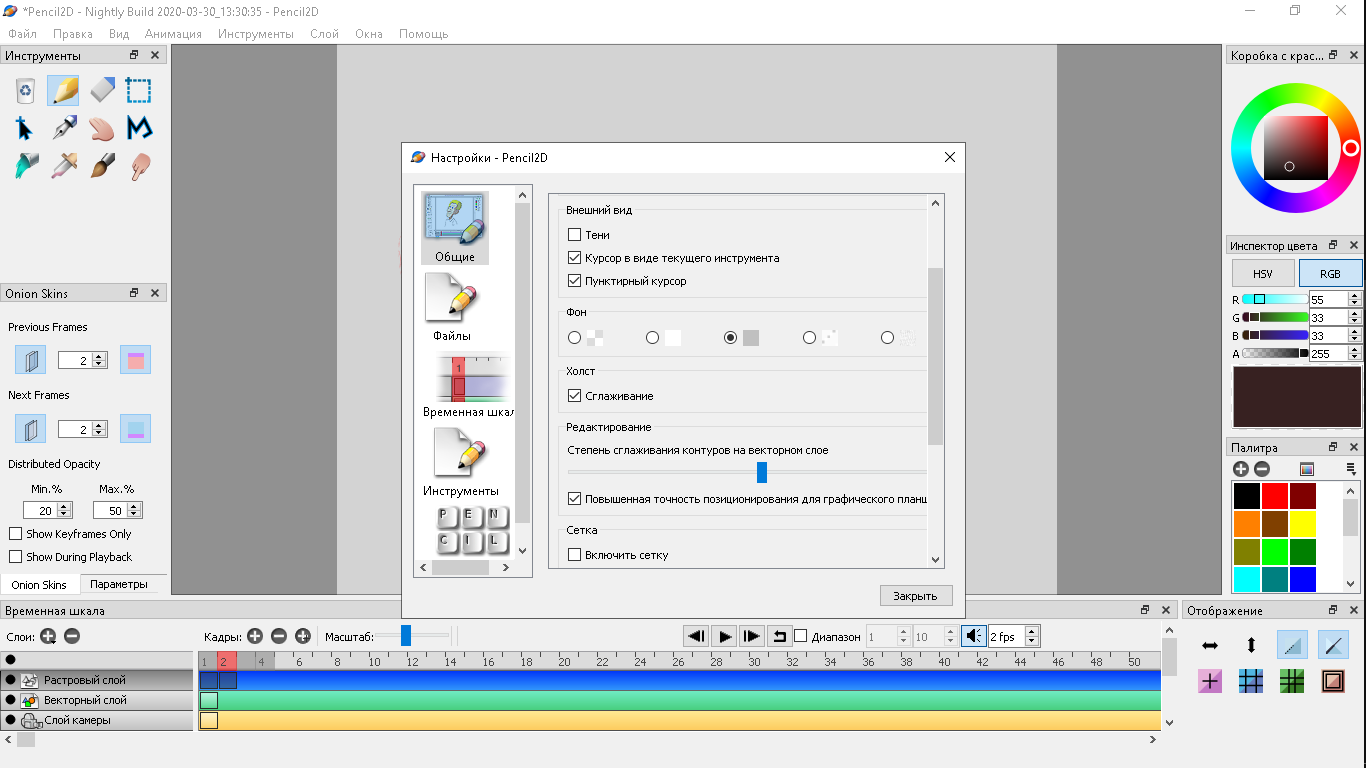Viewport: 1366px width, 768px height.
Task: Add a new keyframe
Action: pyautogui.click(x=255, y=636)
